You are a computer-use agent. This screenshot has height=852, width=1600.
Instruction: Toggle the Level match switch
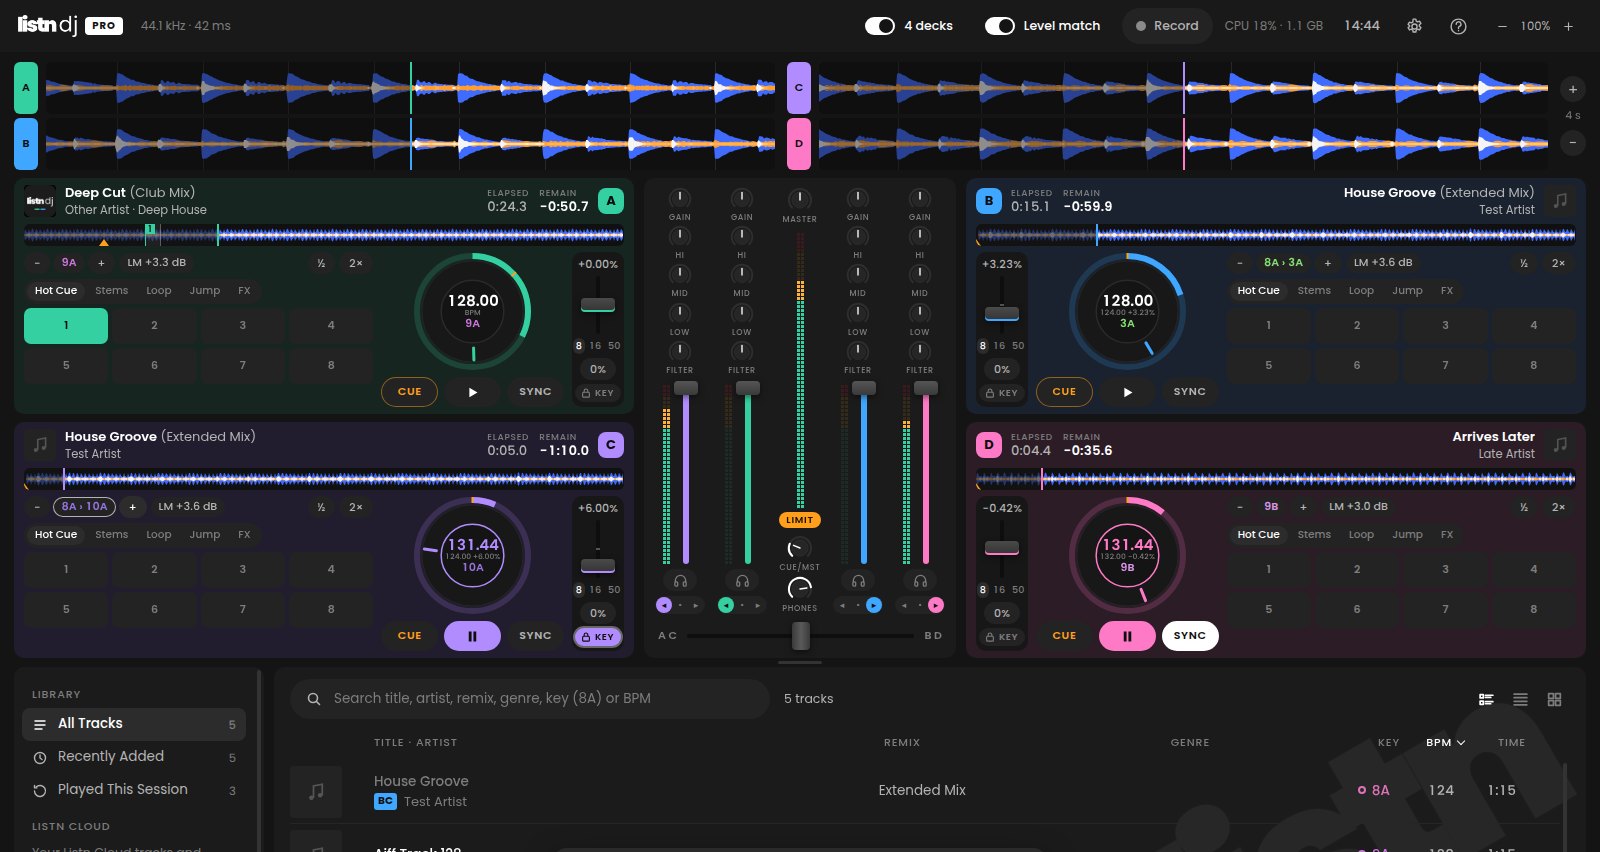(1000, 26)
